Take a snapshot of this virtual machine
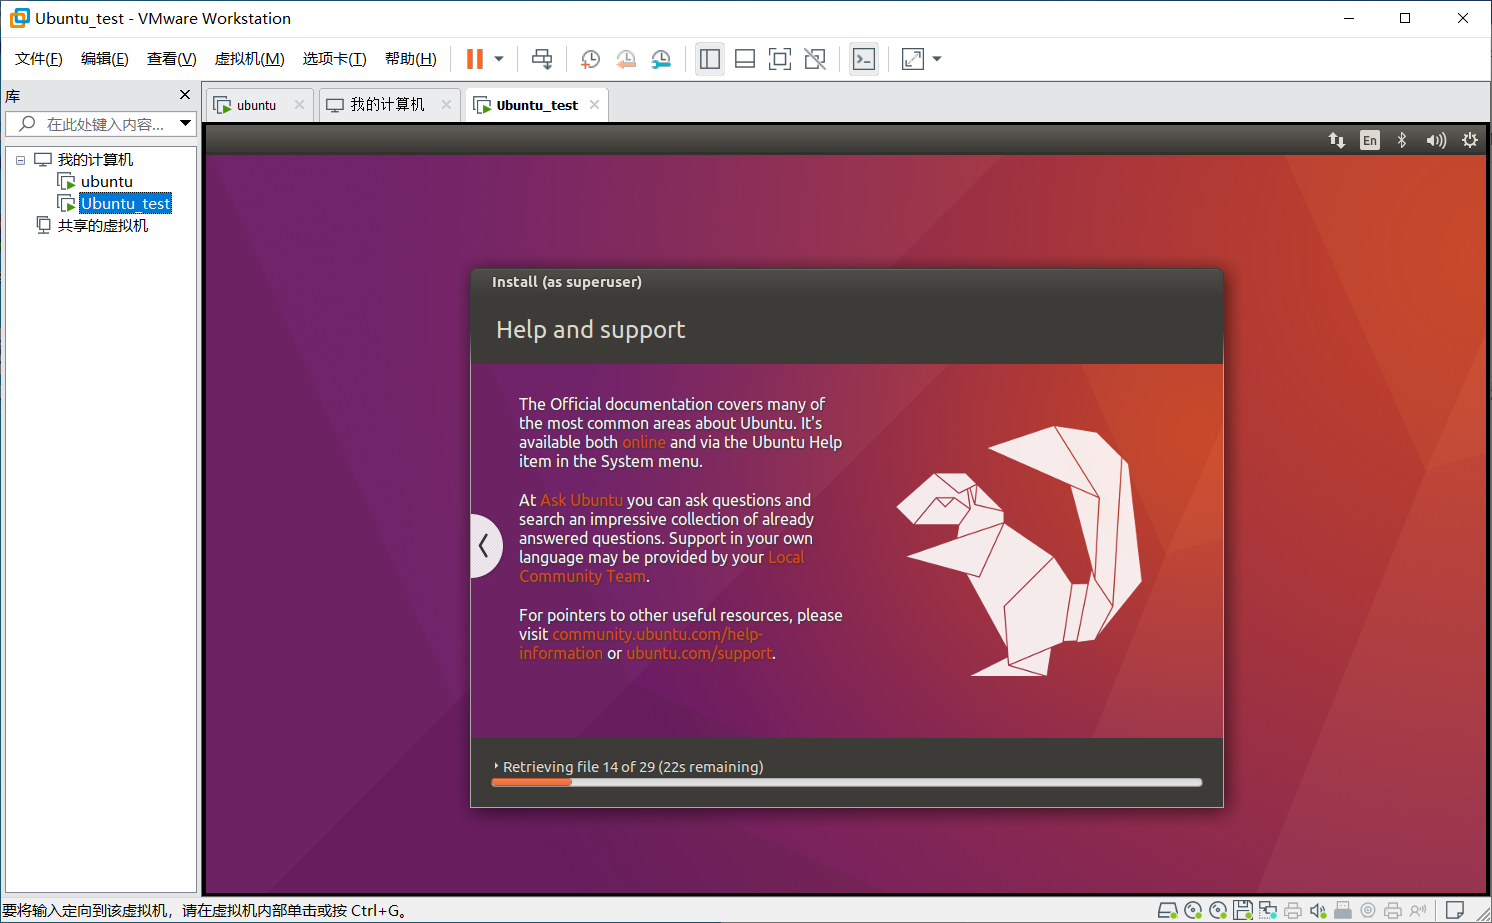The height and width of the screenshot is (923, 1492). [x=590, y=59]
